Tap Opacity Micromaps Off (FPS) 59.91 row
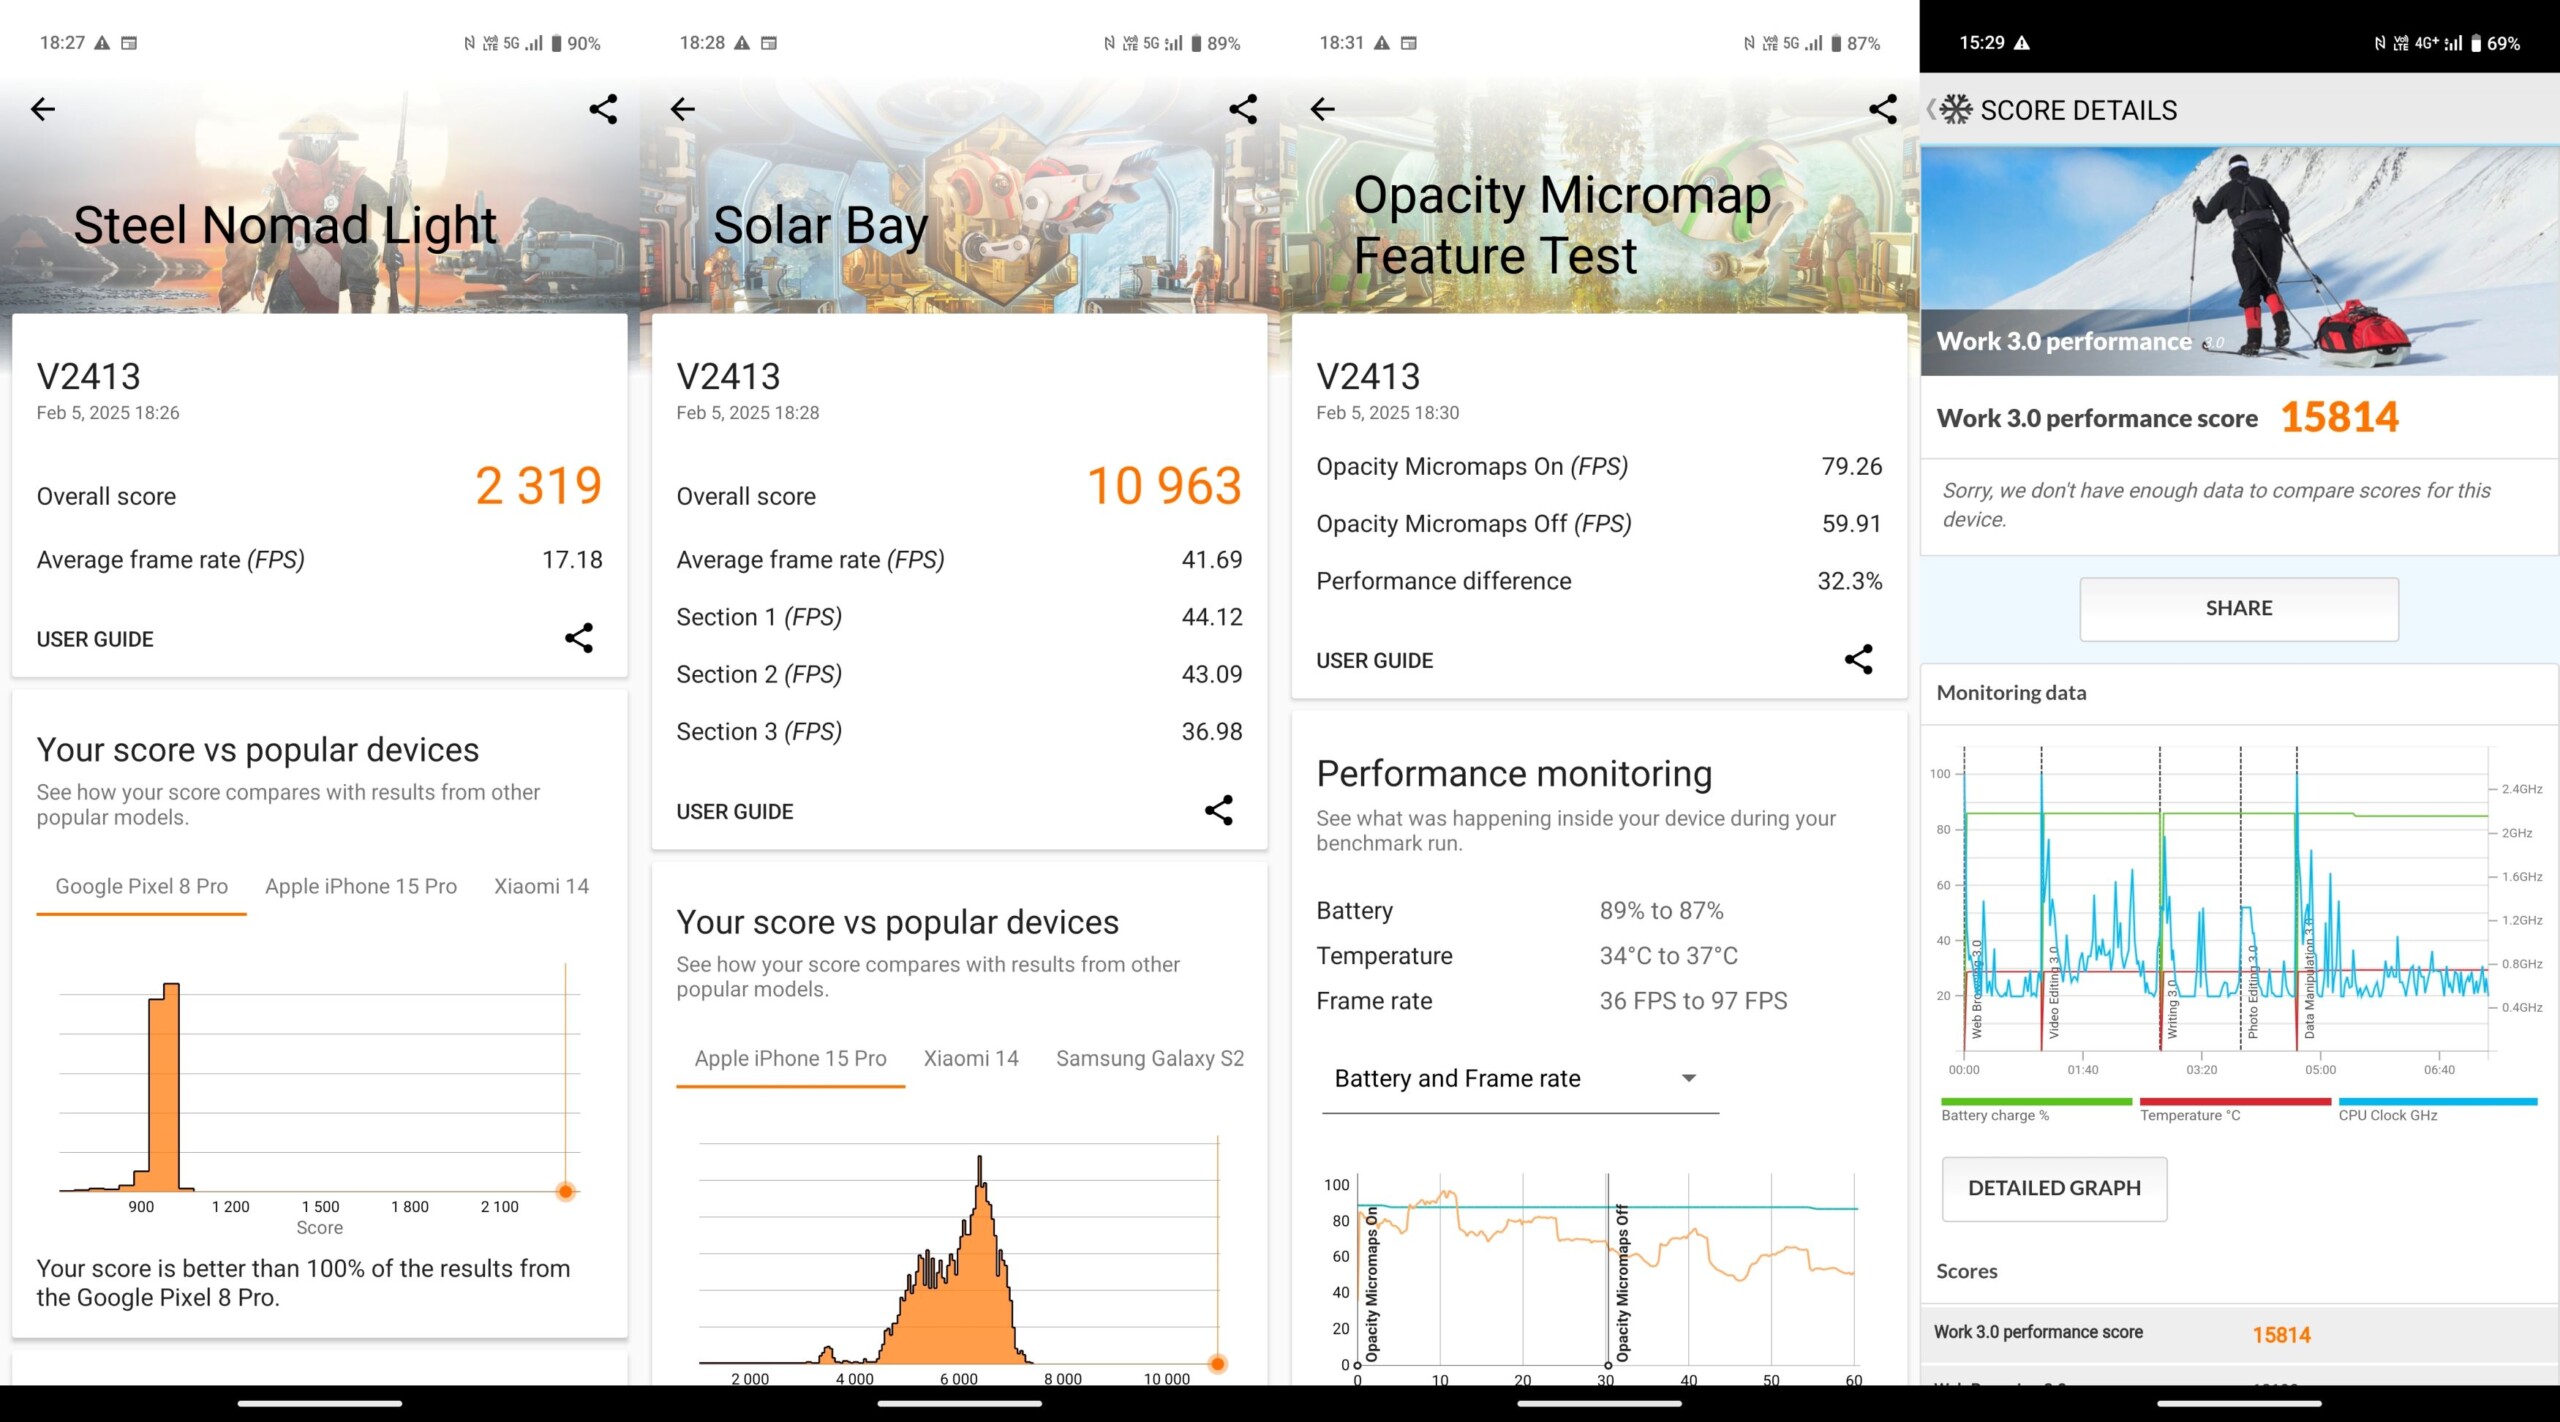Image resolution: width=2560 pixels, height=1422 pixels. [x=1599, y=523]
